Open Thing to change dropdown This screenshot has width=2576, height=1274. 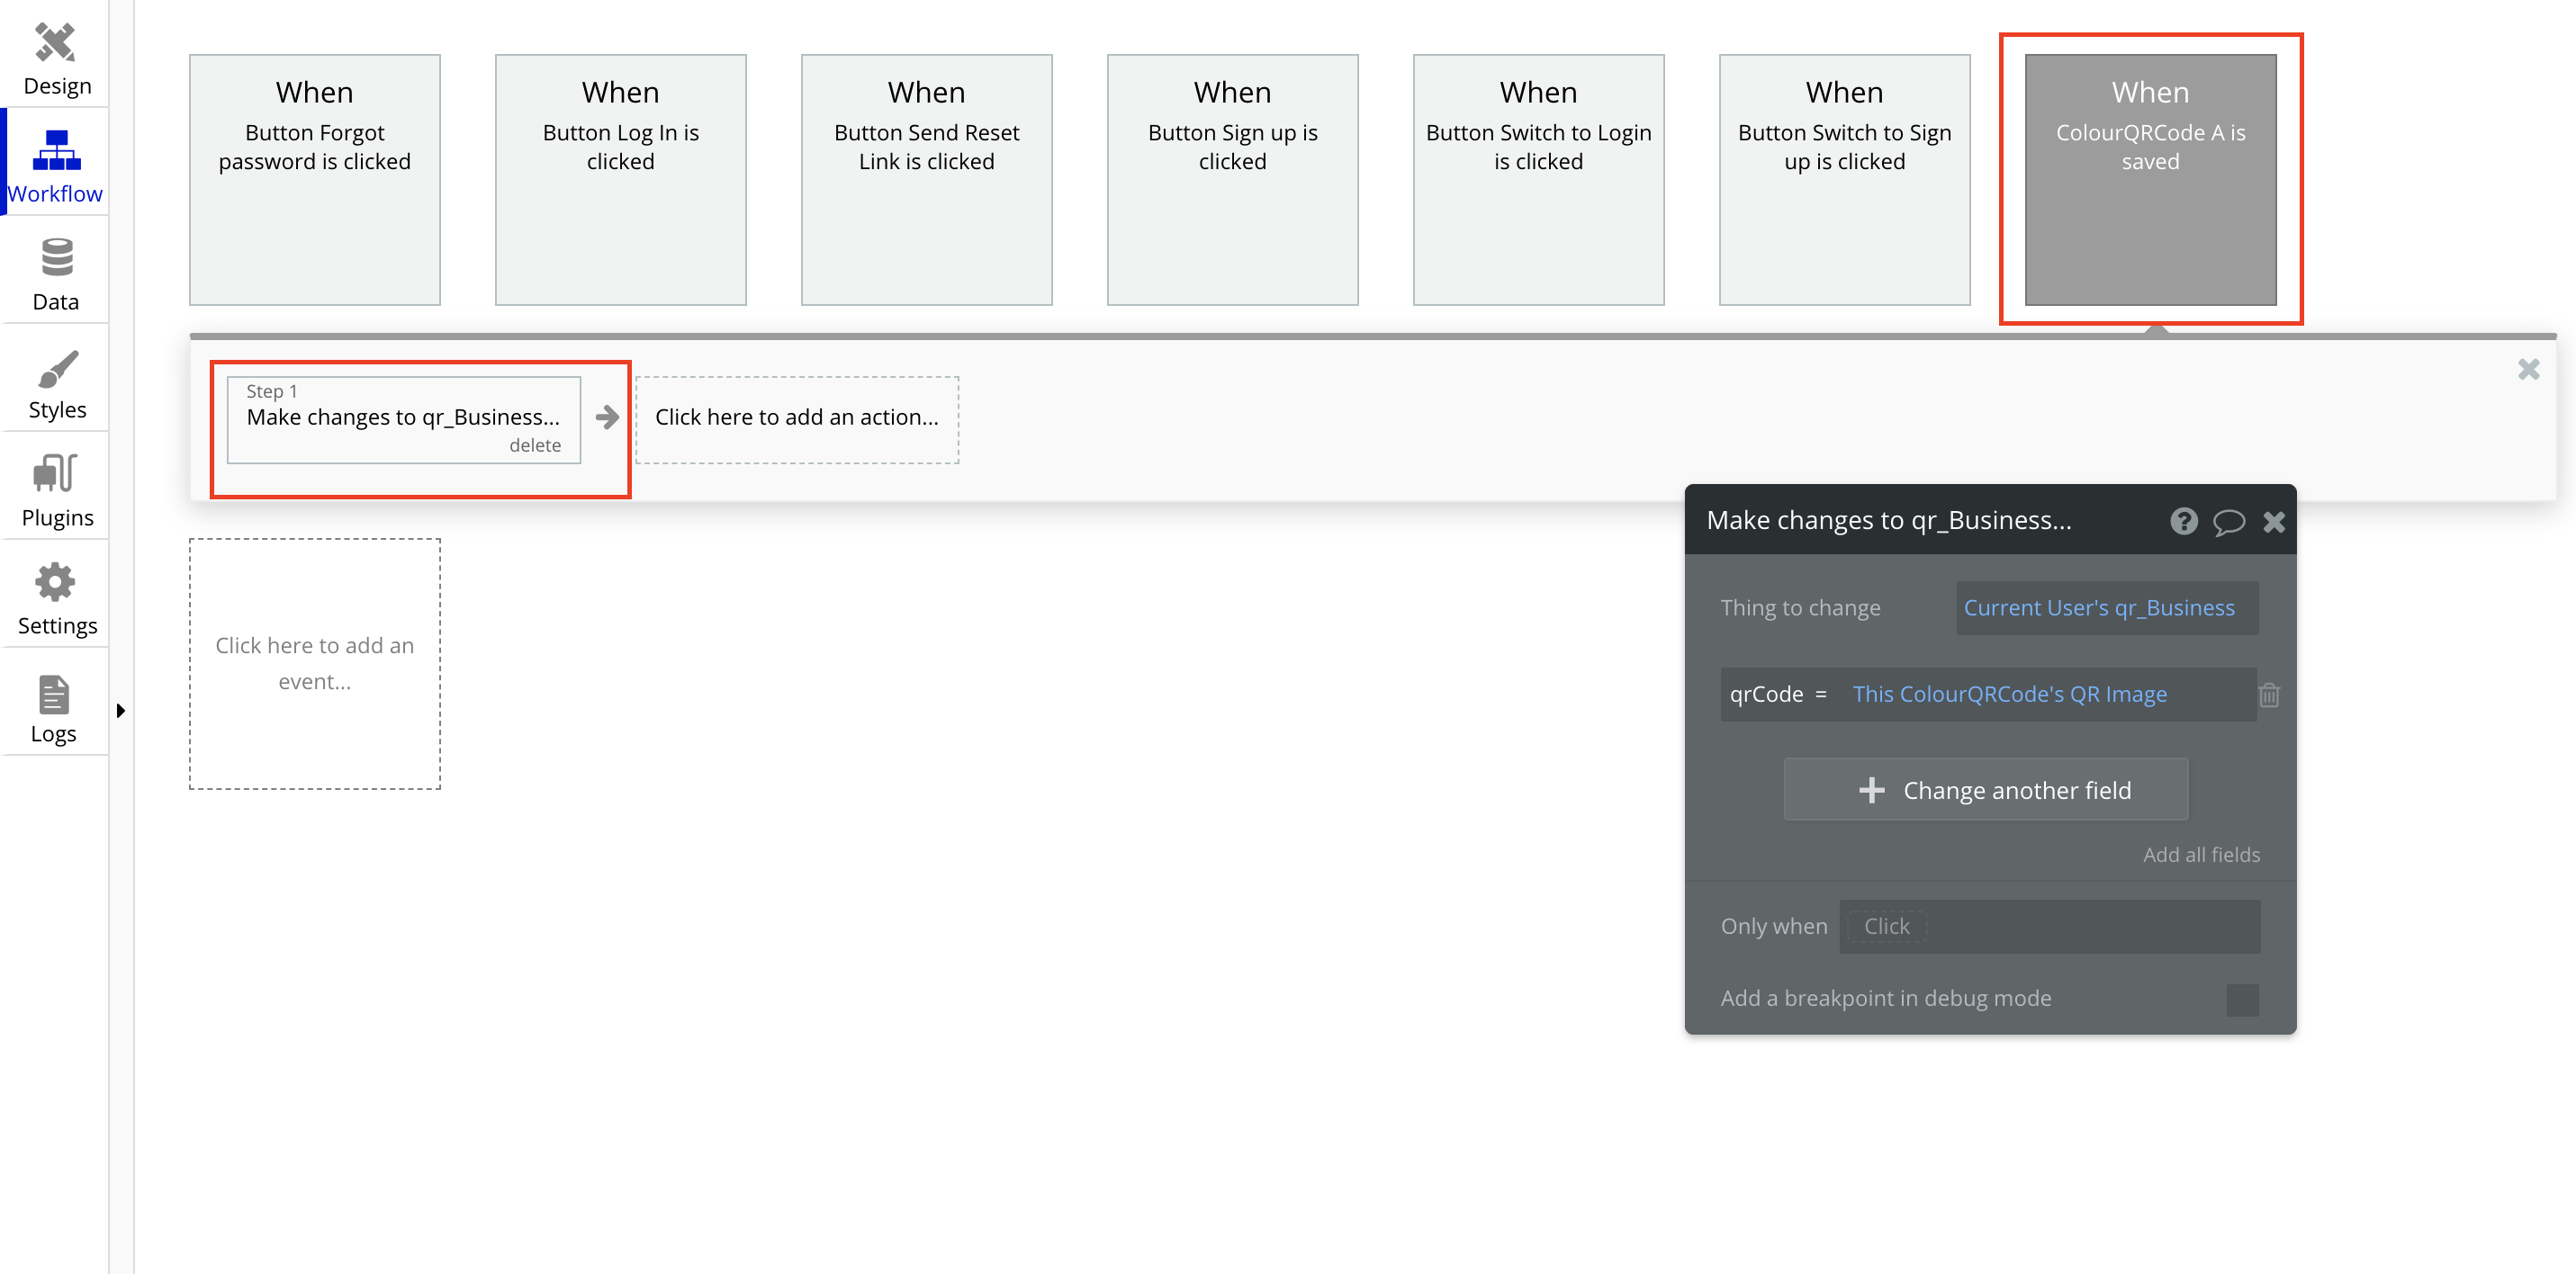2105,608
